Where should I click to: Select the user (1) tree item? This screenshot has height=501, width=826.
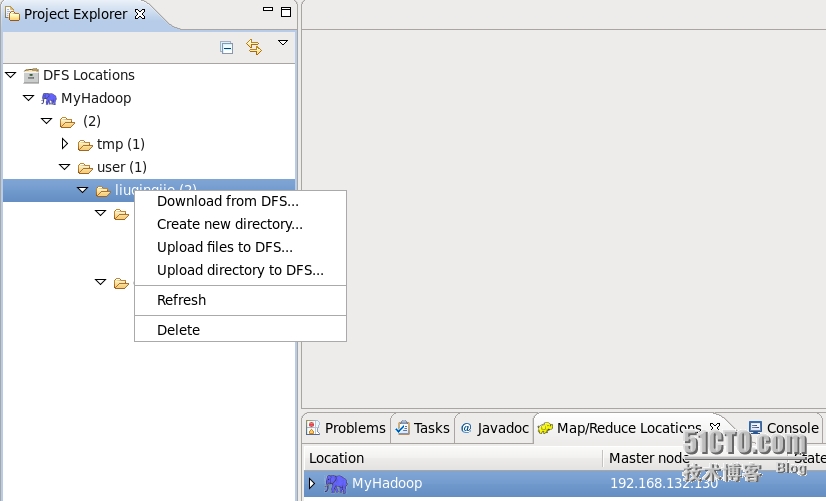pos(122,167)
